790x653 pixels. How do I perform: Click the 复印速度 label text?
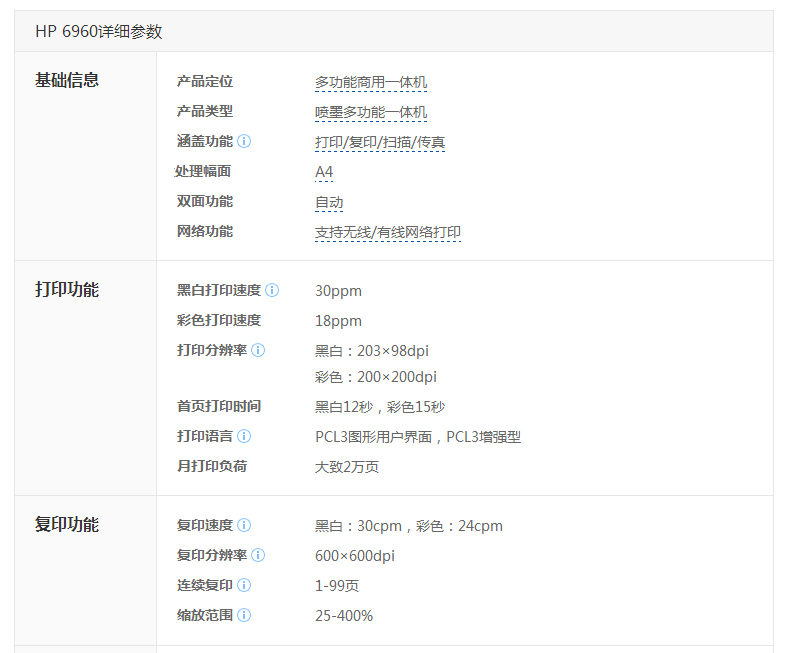(205, 525)
